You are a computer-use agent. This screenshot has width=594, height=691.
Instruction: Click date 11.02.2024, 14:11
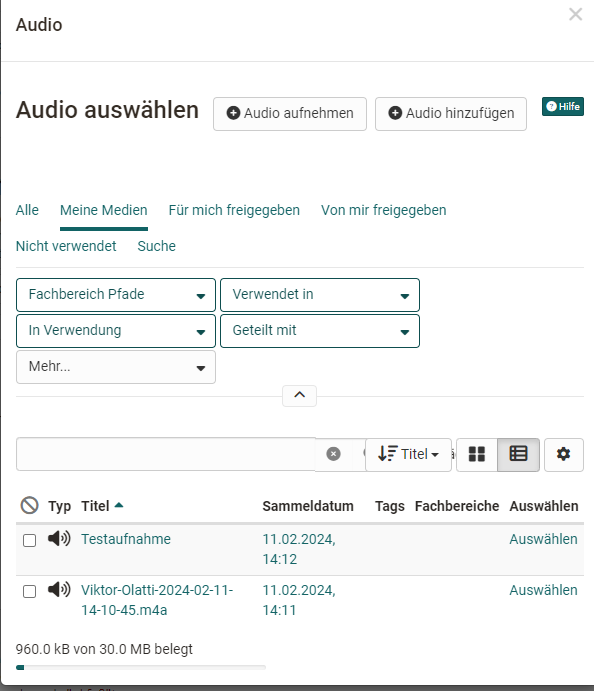[x=299, y=600]
